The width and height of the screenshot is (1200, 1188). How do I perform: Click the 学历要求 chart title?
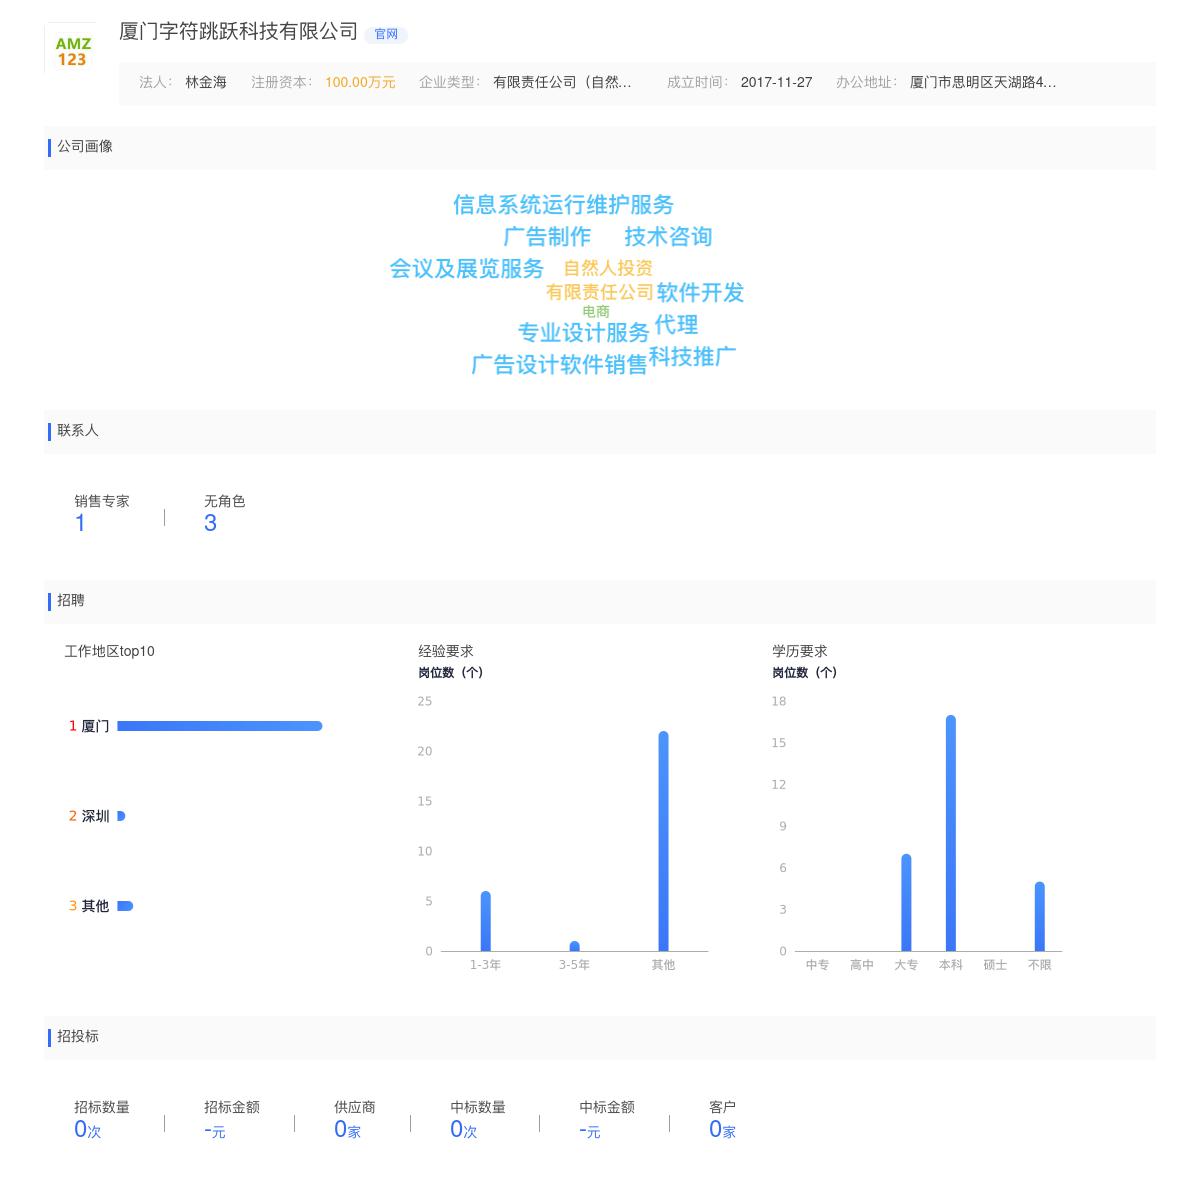(x=800, y=651)
